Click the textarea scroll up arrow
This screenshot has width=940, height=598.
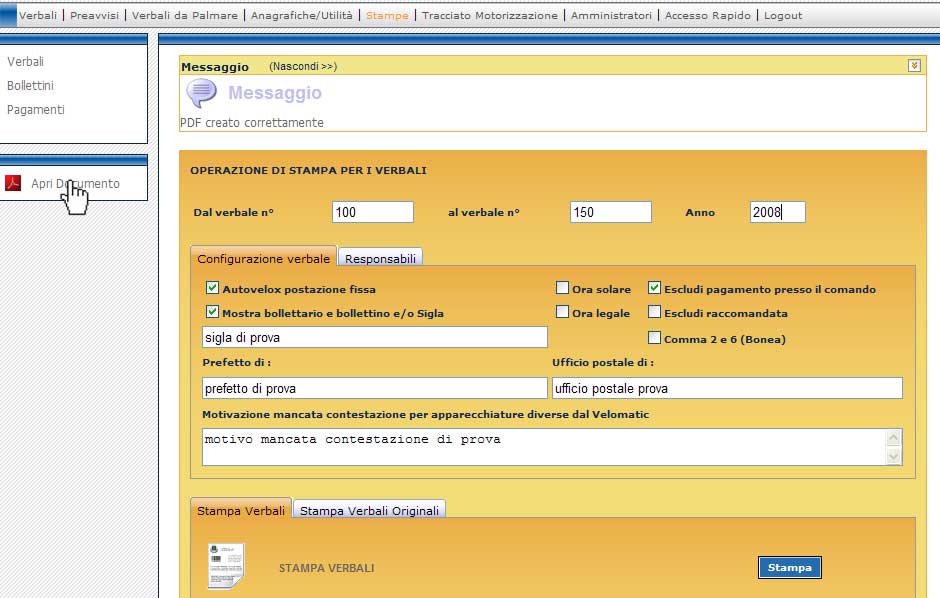click(x=893, y=437)
